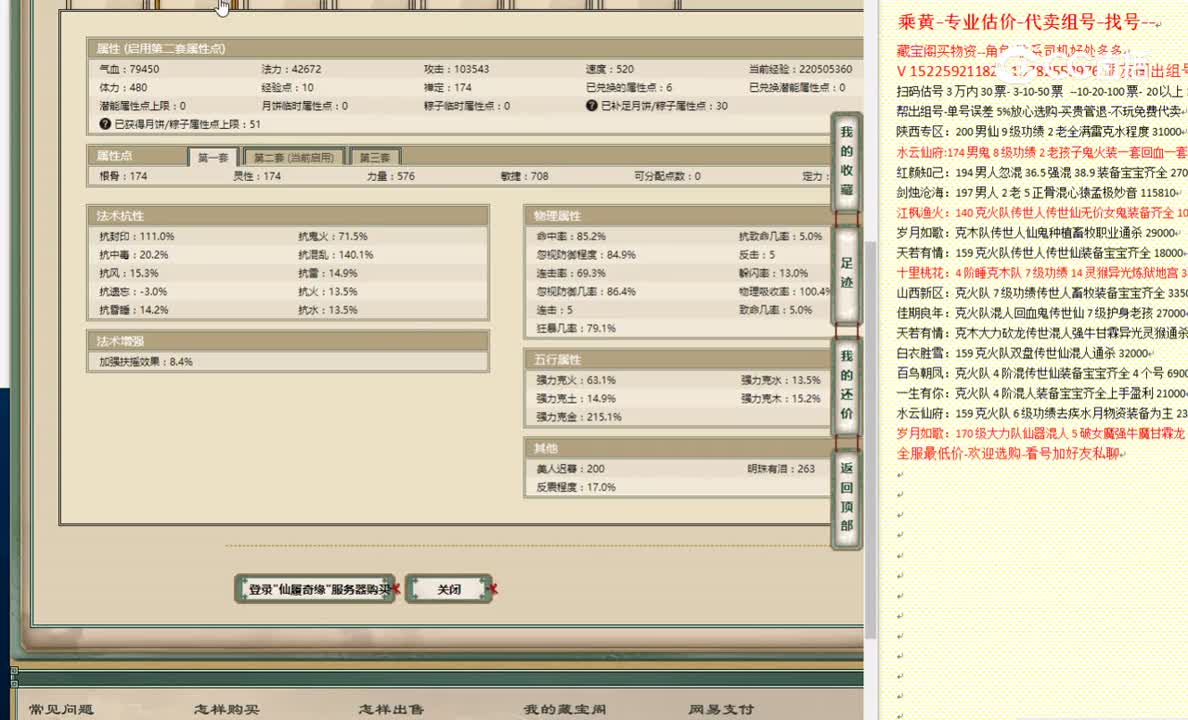Click the 一生有你 line in the document

1042,393
